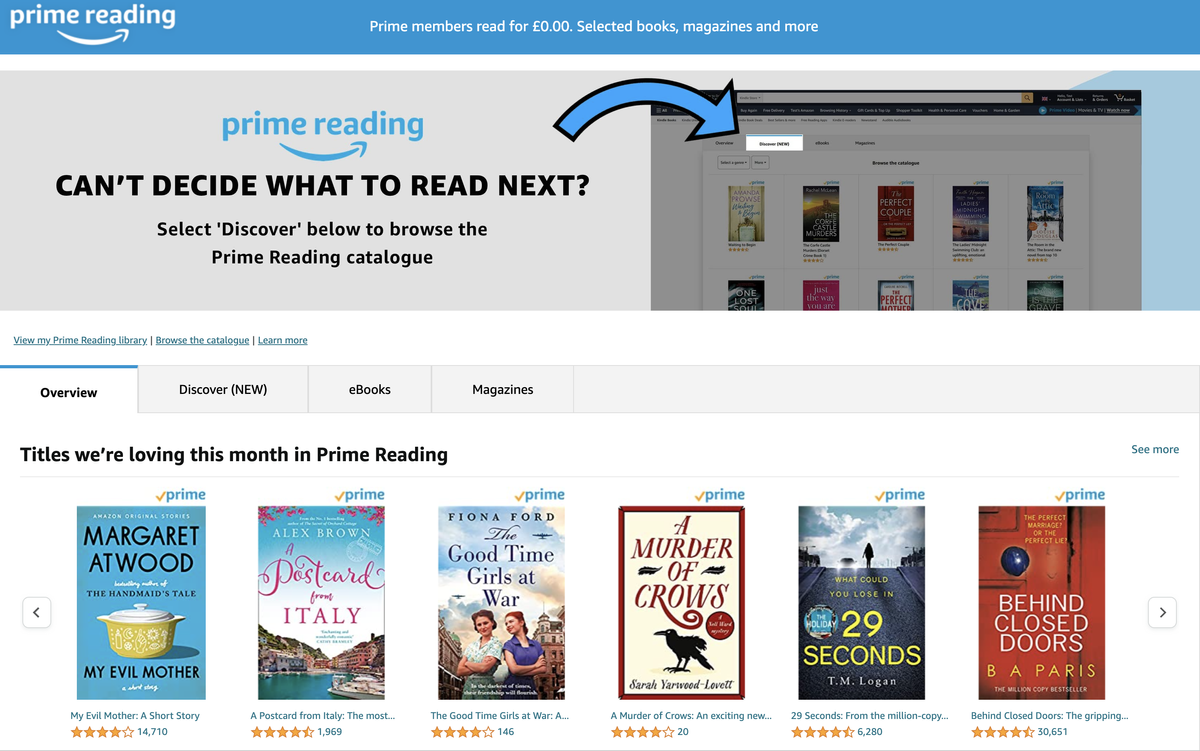Switch to the eBooks tab
Image resolution: width=1200 pixels, height=751 pixels.
[x=370, y=389]
